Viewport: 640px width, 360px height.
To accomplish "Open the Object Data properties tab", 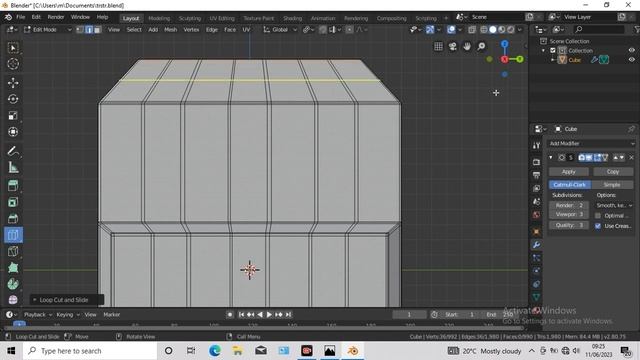I will tap(536, 297).
